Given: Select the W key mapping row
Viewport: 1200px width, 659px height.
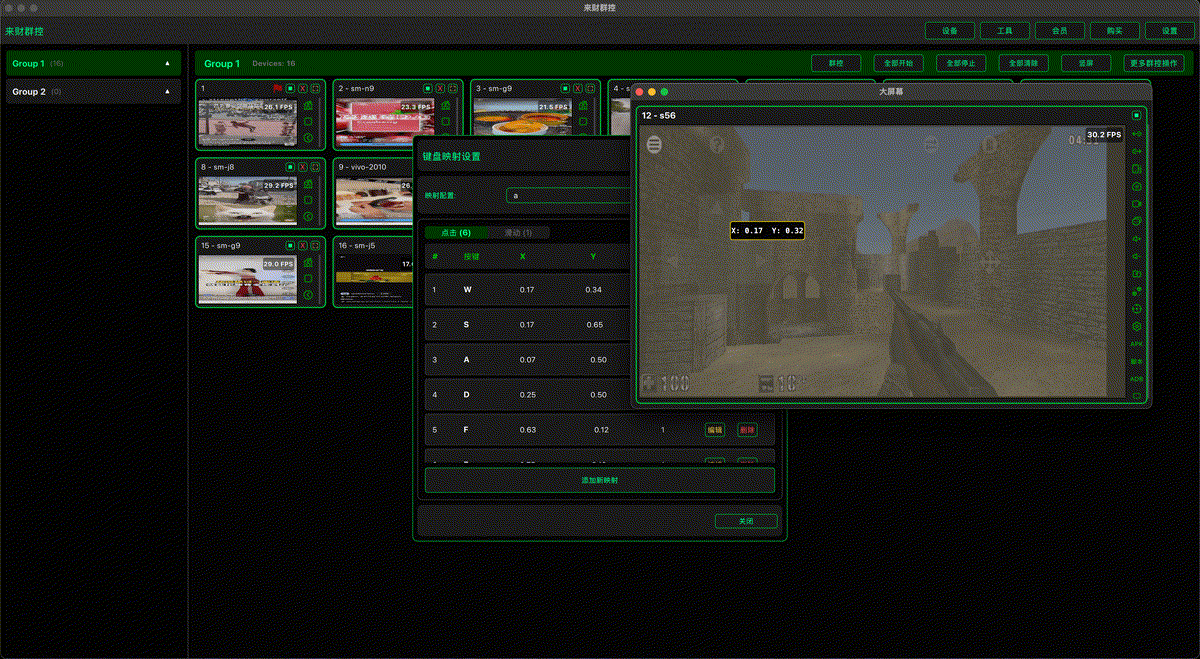Looking at the screenshot, I should pos(528,290).
